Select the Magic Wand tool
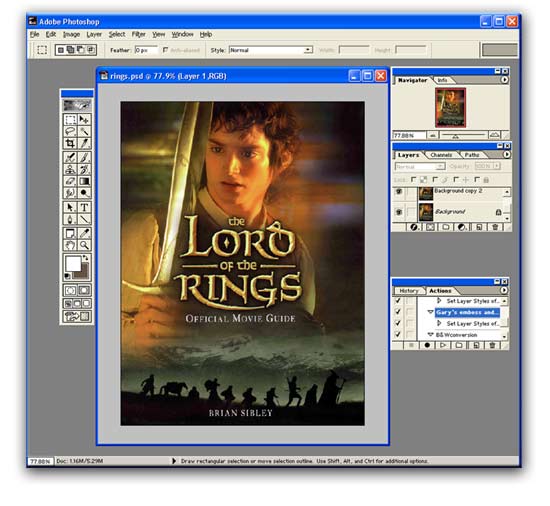This screenshot has height=506, width=550. point(84,131)
